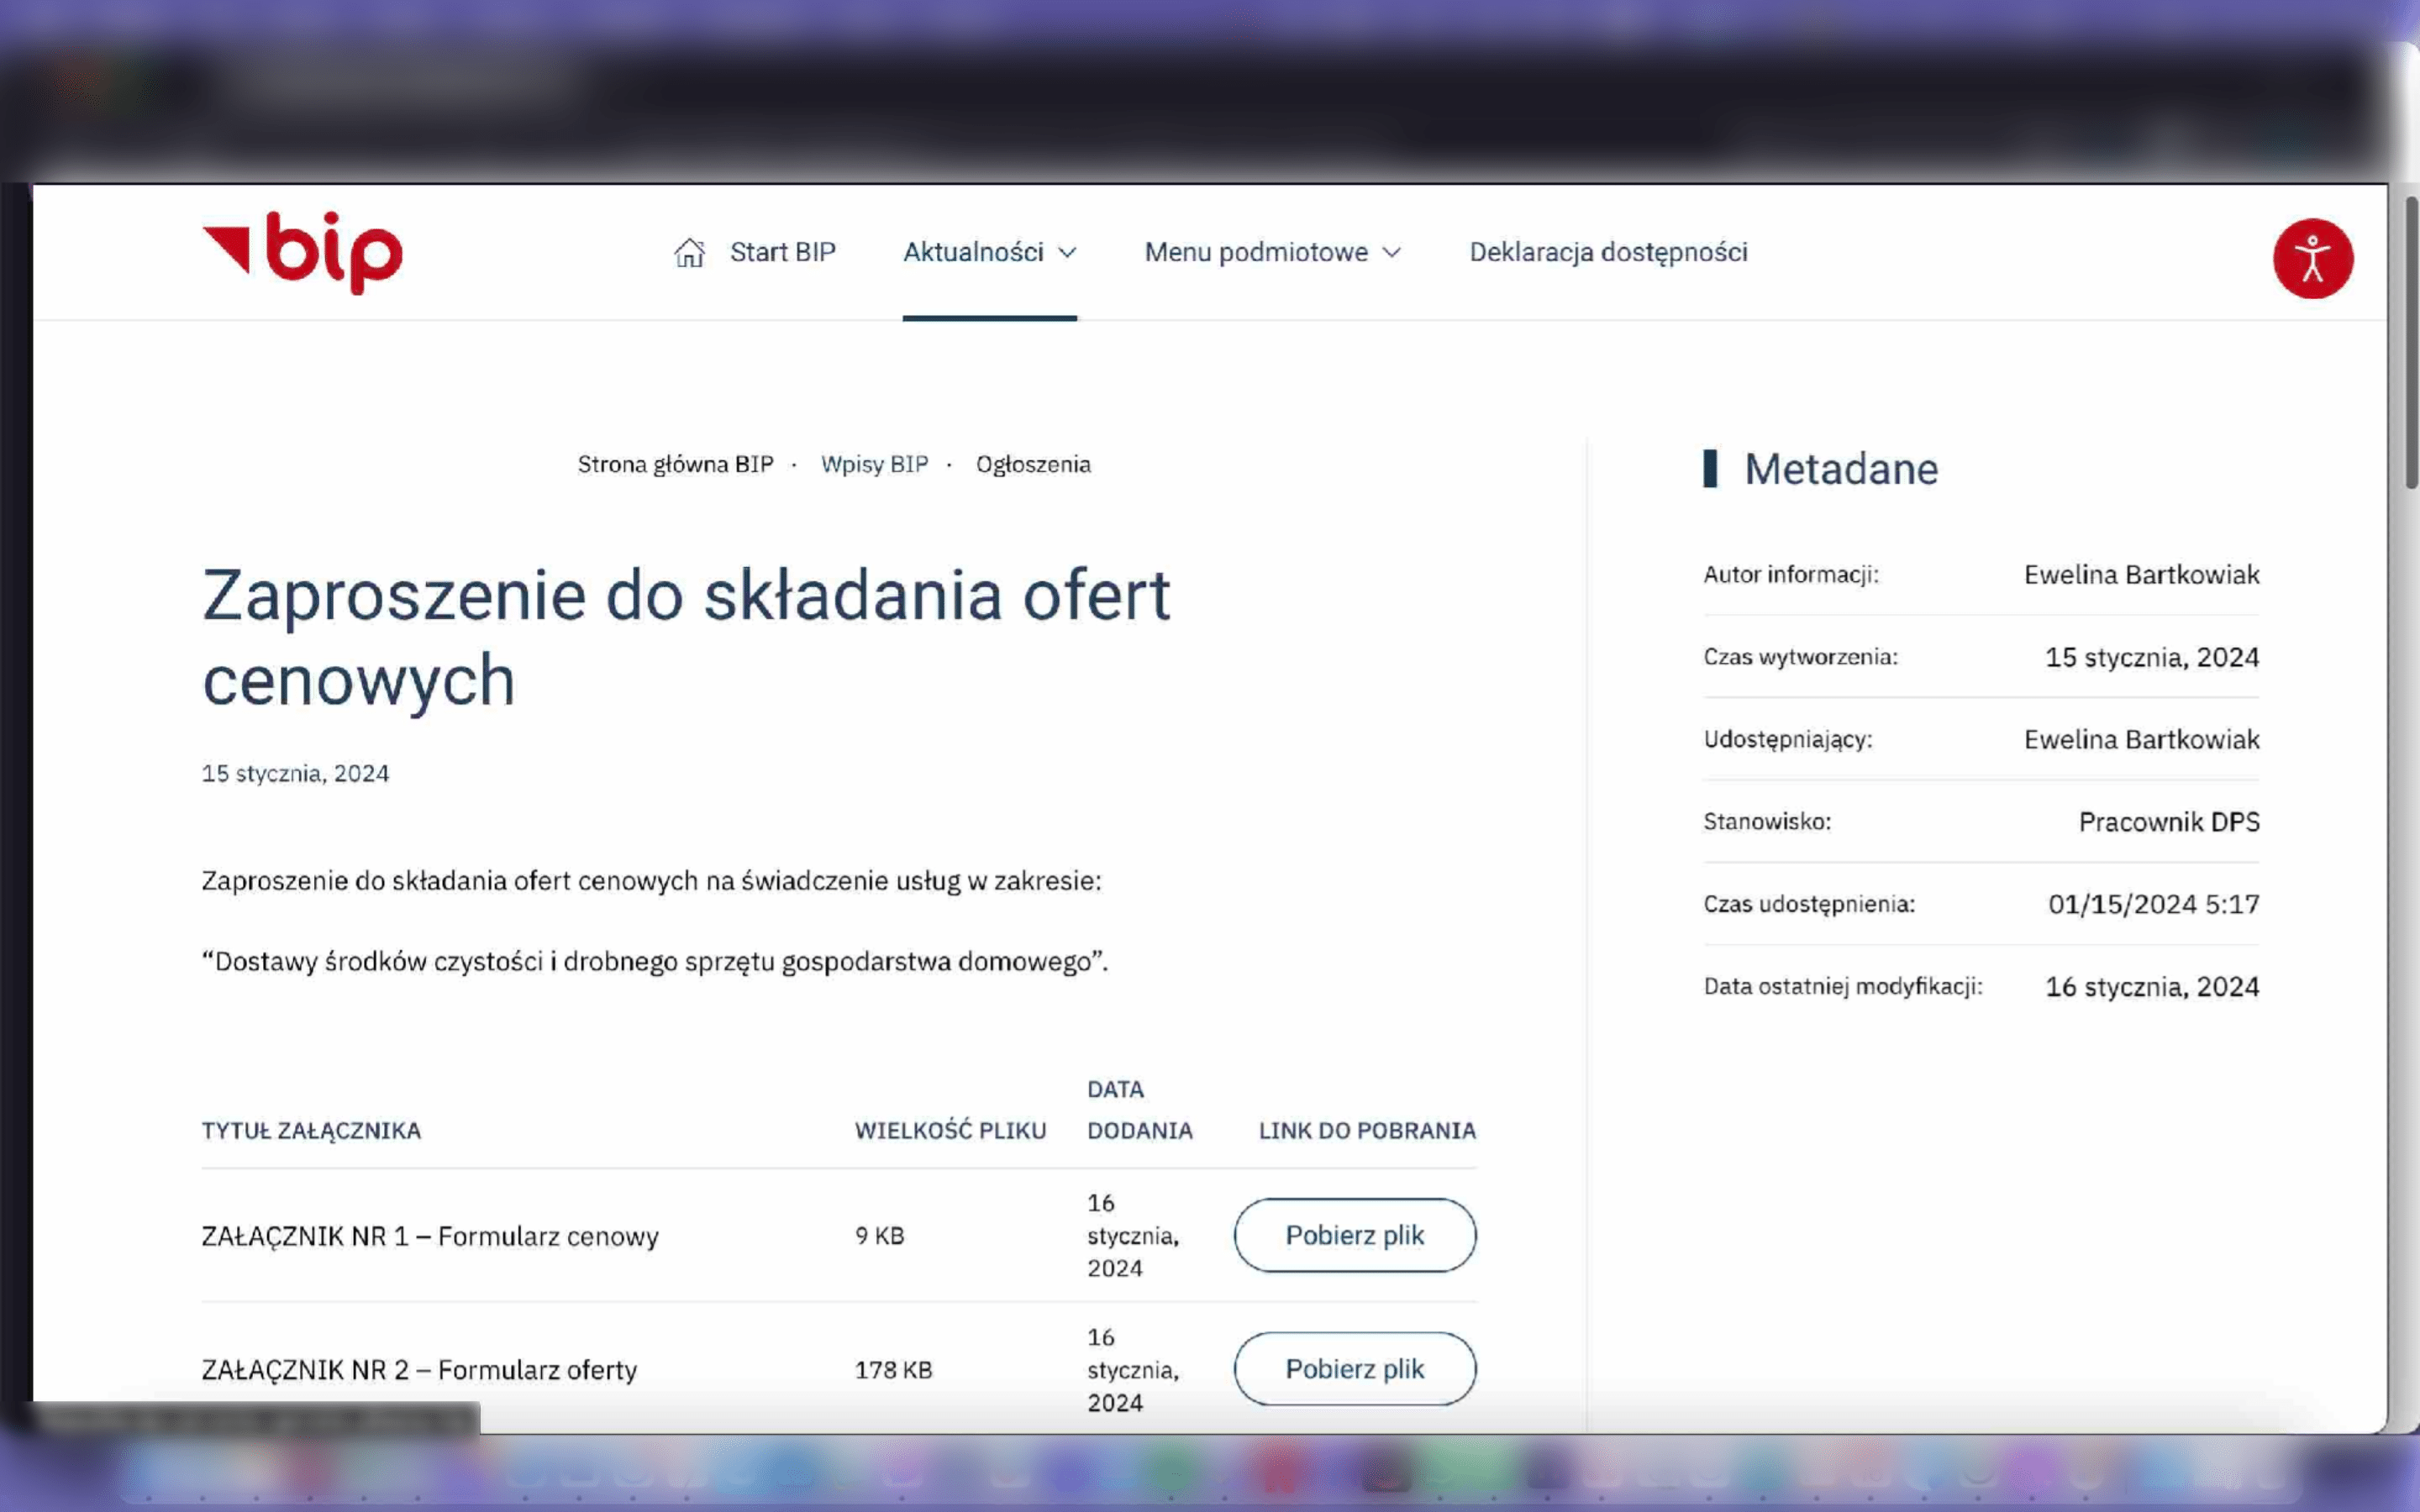2420x1512 pixels.
Task: Expand the Aktualności chevron arrow
Action: click(1067, 253)
